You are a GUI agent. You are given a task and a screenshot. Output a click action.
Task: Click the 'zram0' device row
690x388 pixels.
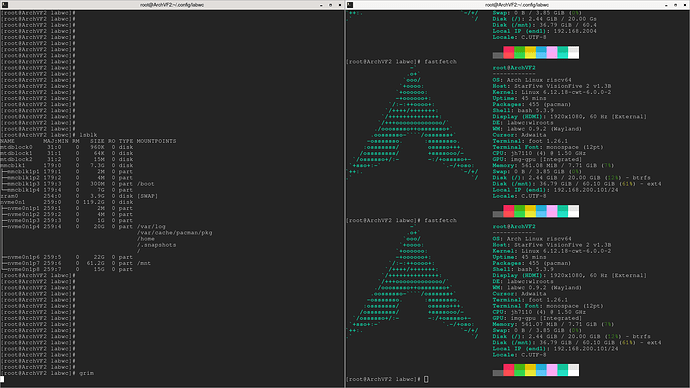[x=79, y=196]
